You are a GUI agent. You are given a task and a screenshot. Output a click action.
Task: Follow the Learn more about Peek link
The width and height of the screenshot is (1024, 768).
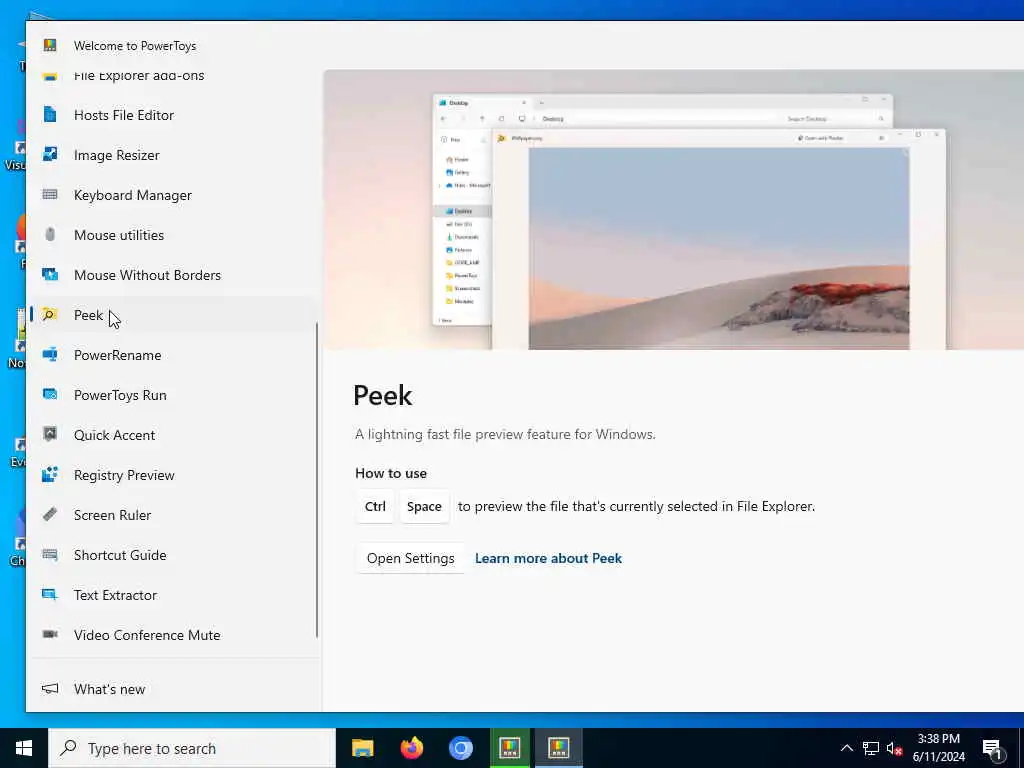[x=548, y=558]
